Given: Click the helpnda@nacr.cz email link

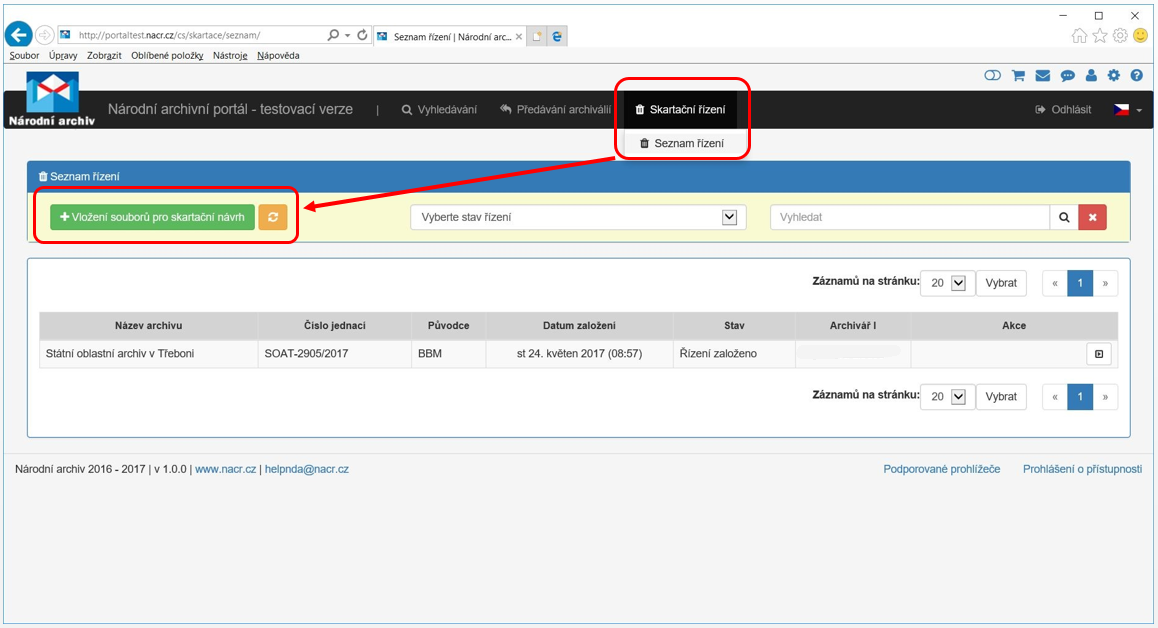Looking at the screenshot, I should coord(306,469).
